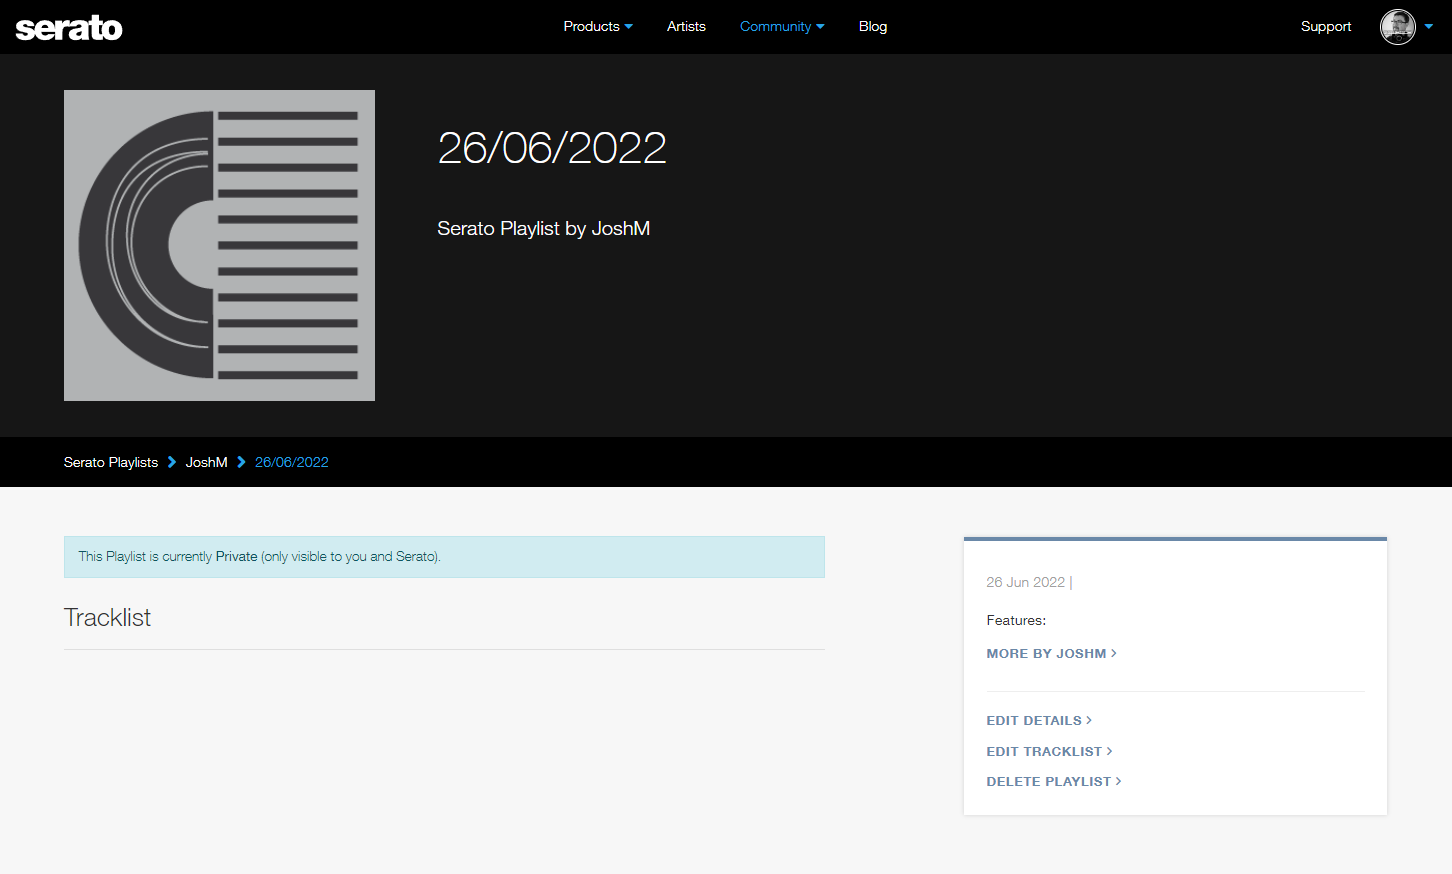
Task: Click Delete Playlist link
Action: tap(1054, 782)
